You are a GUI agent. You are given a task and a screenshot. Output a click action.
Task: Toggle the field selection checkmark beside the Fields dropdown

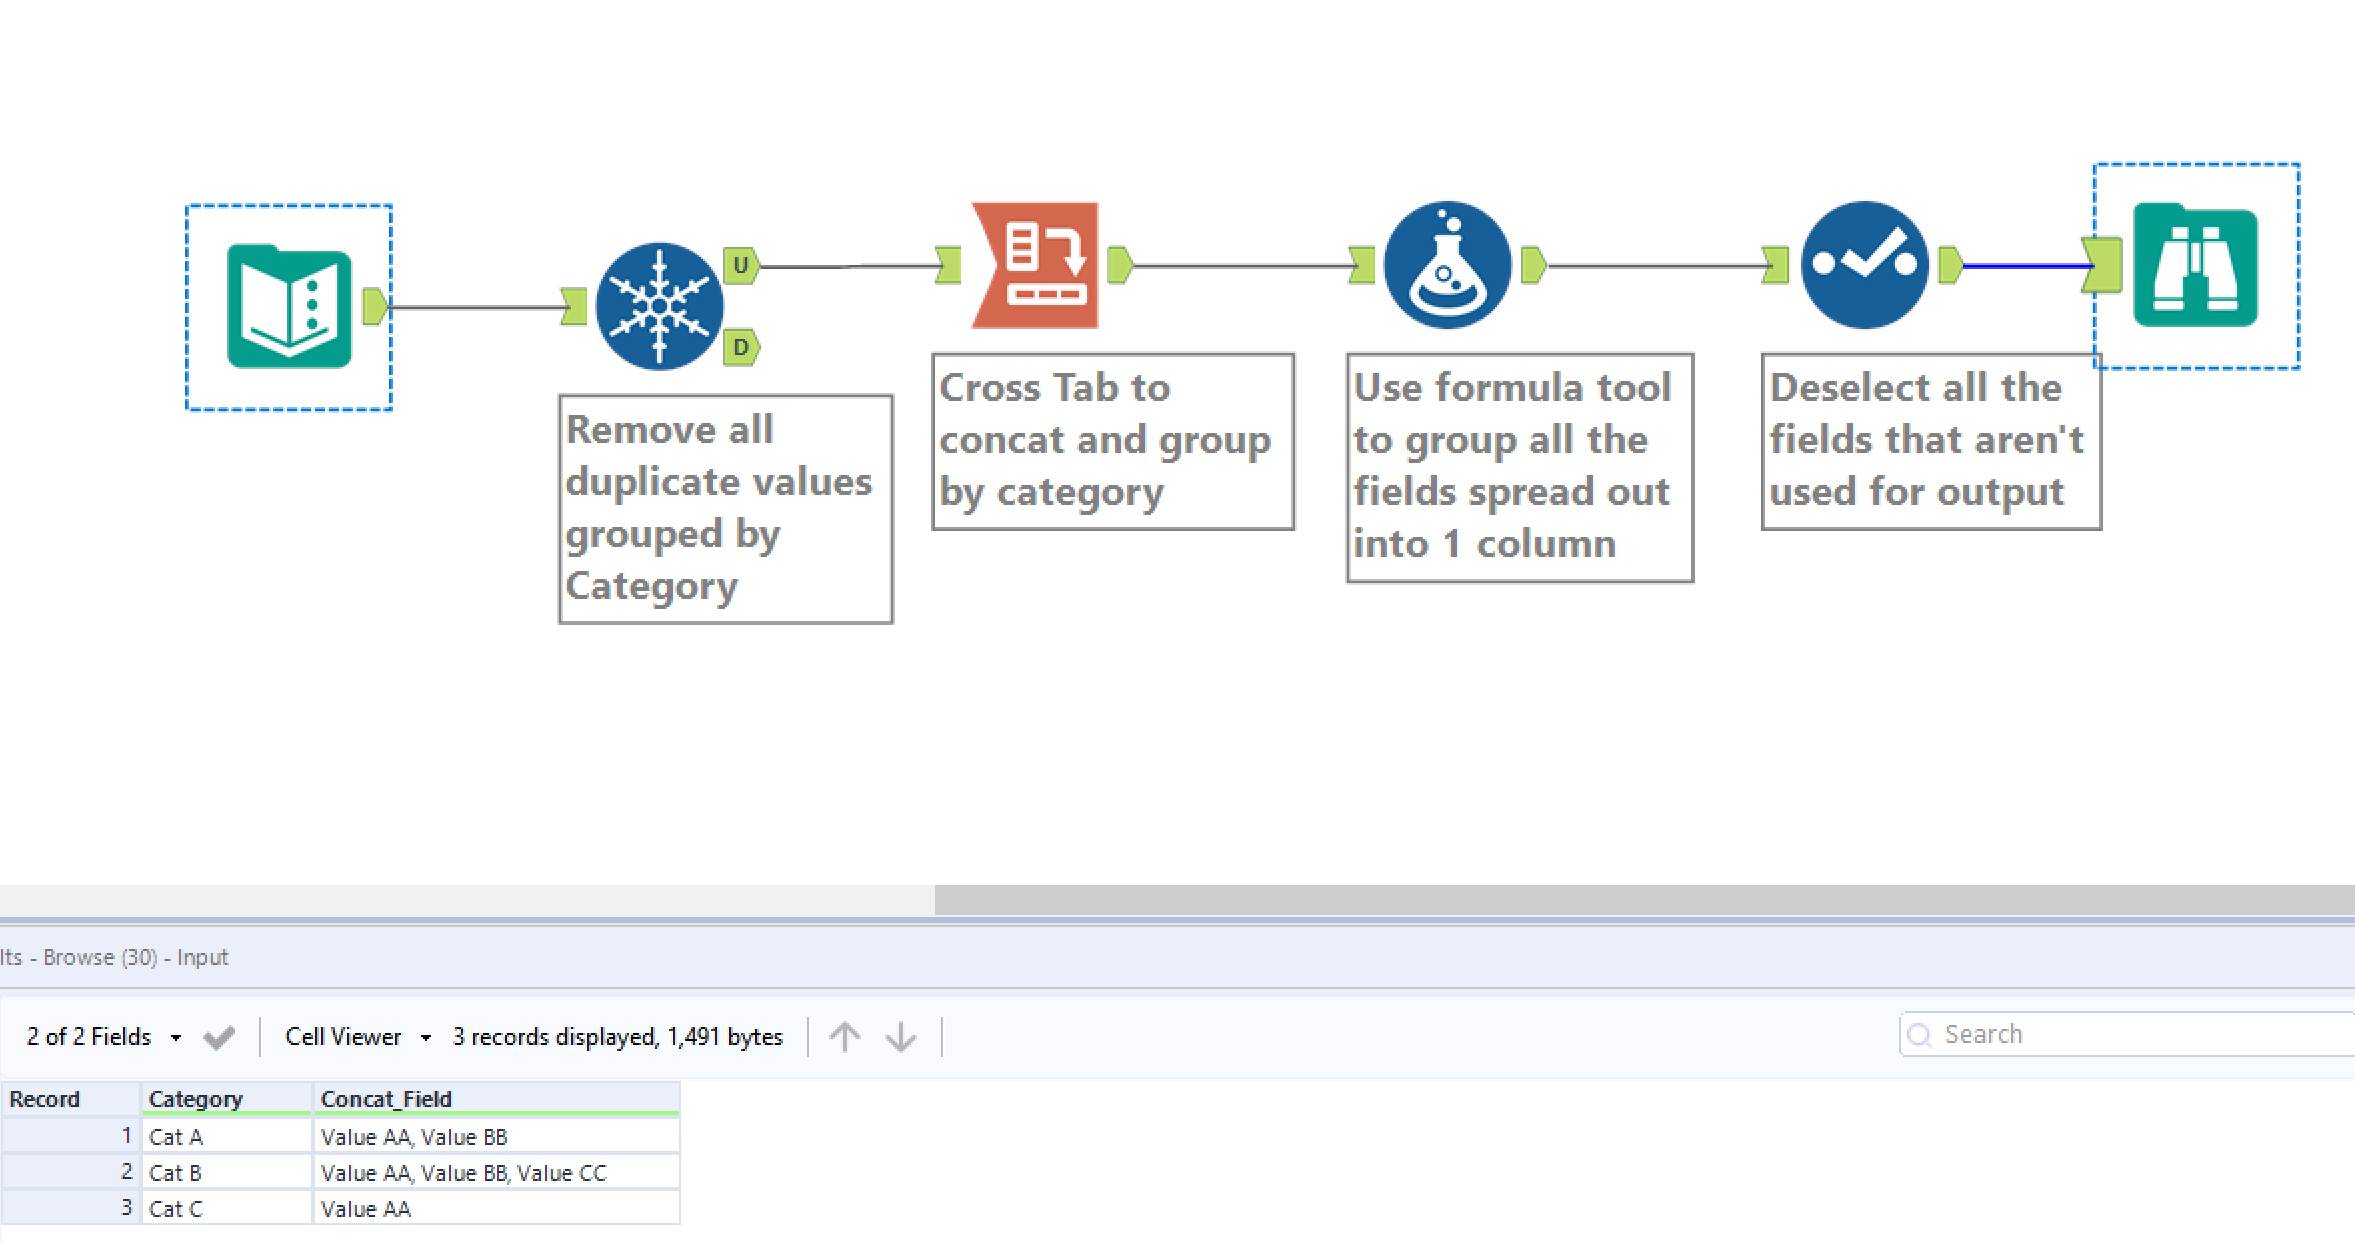[219, 1036]
